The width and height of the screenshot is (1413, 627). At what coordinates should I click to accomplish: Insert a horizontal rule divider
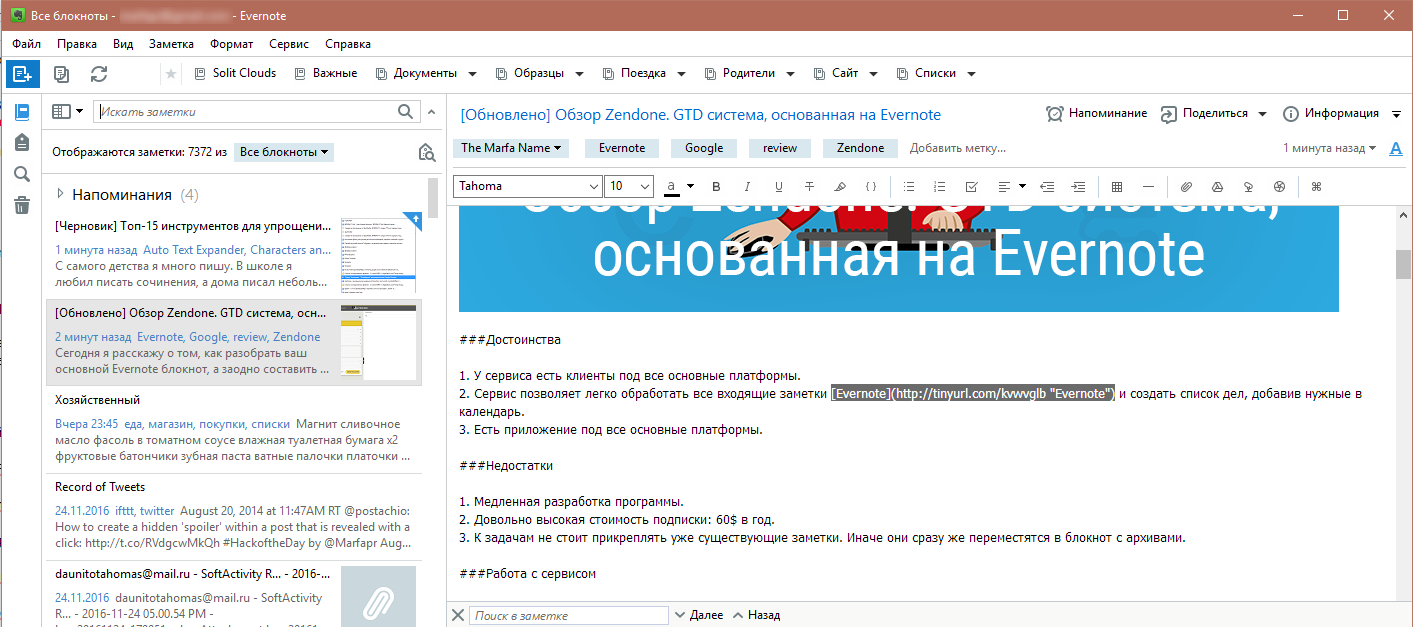[1147, 186]
